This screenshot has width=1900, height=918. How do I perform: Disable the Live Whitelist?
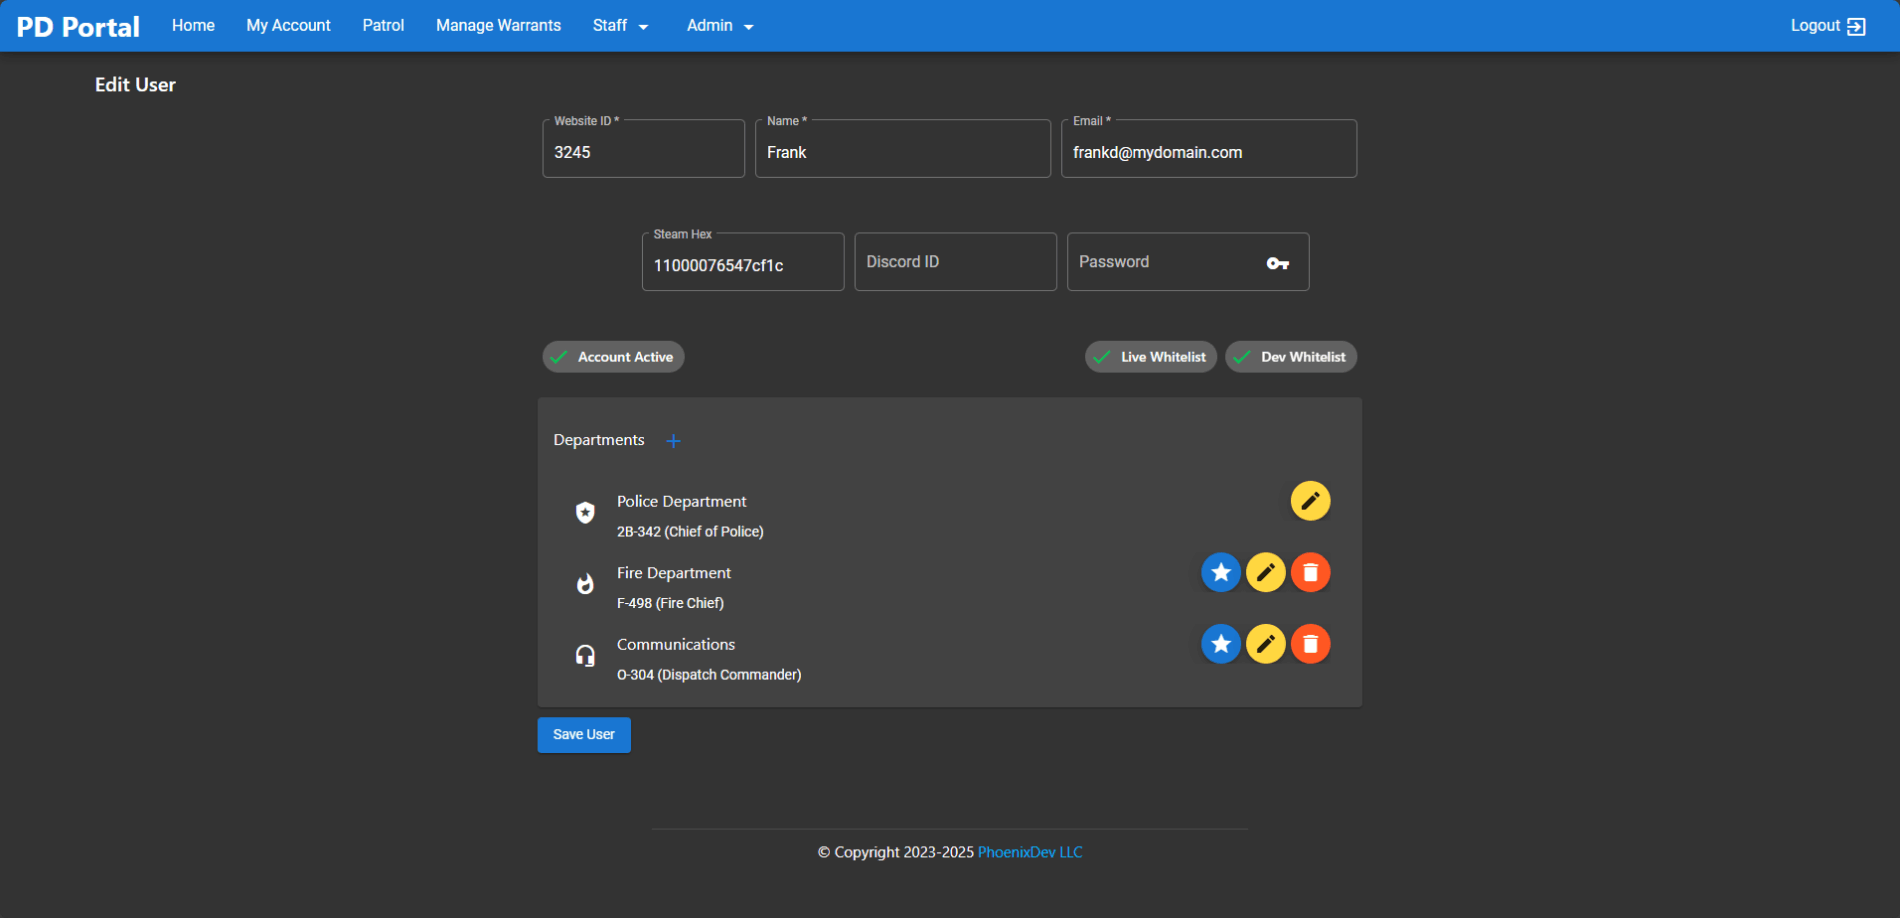click(x=1150, y=356)
